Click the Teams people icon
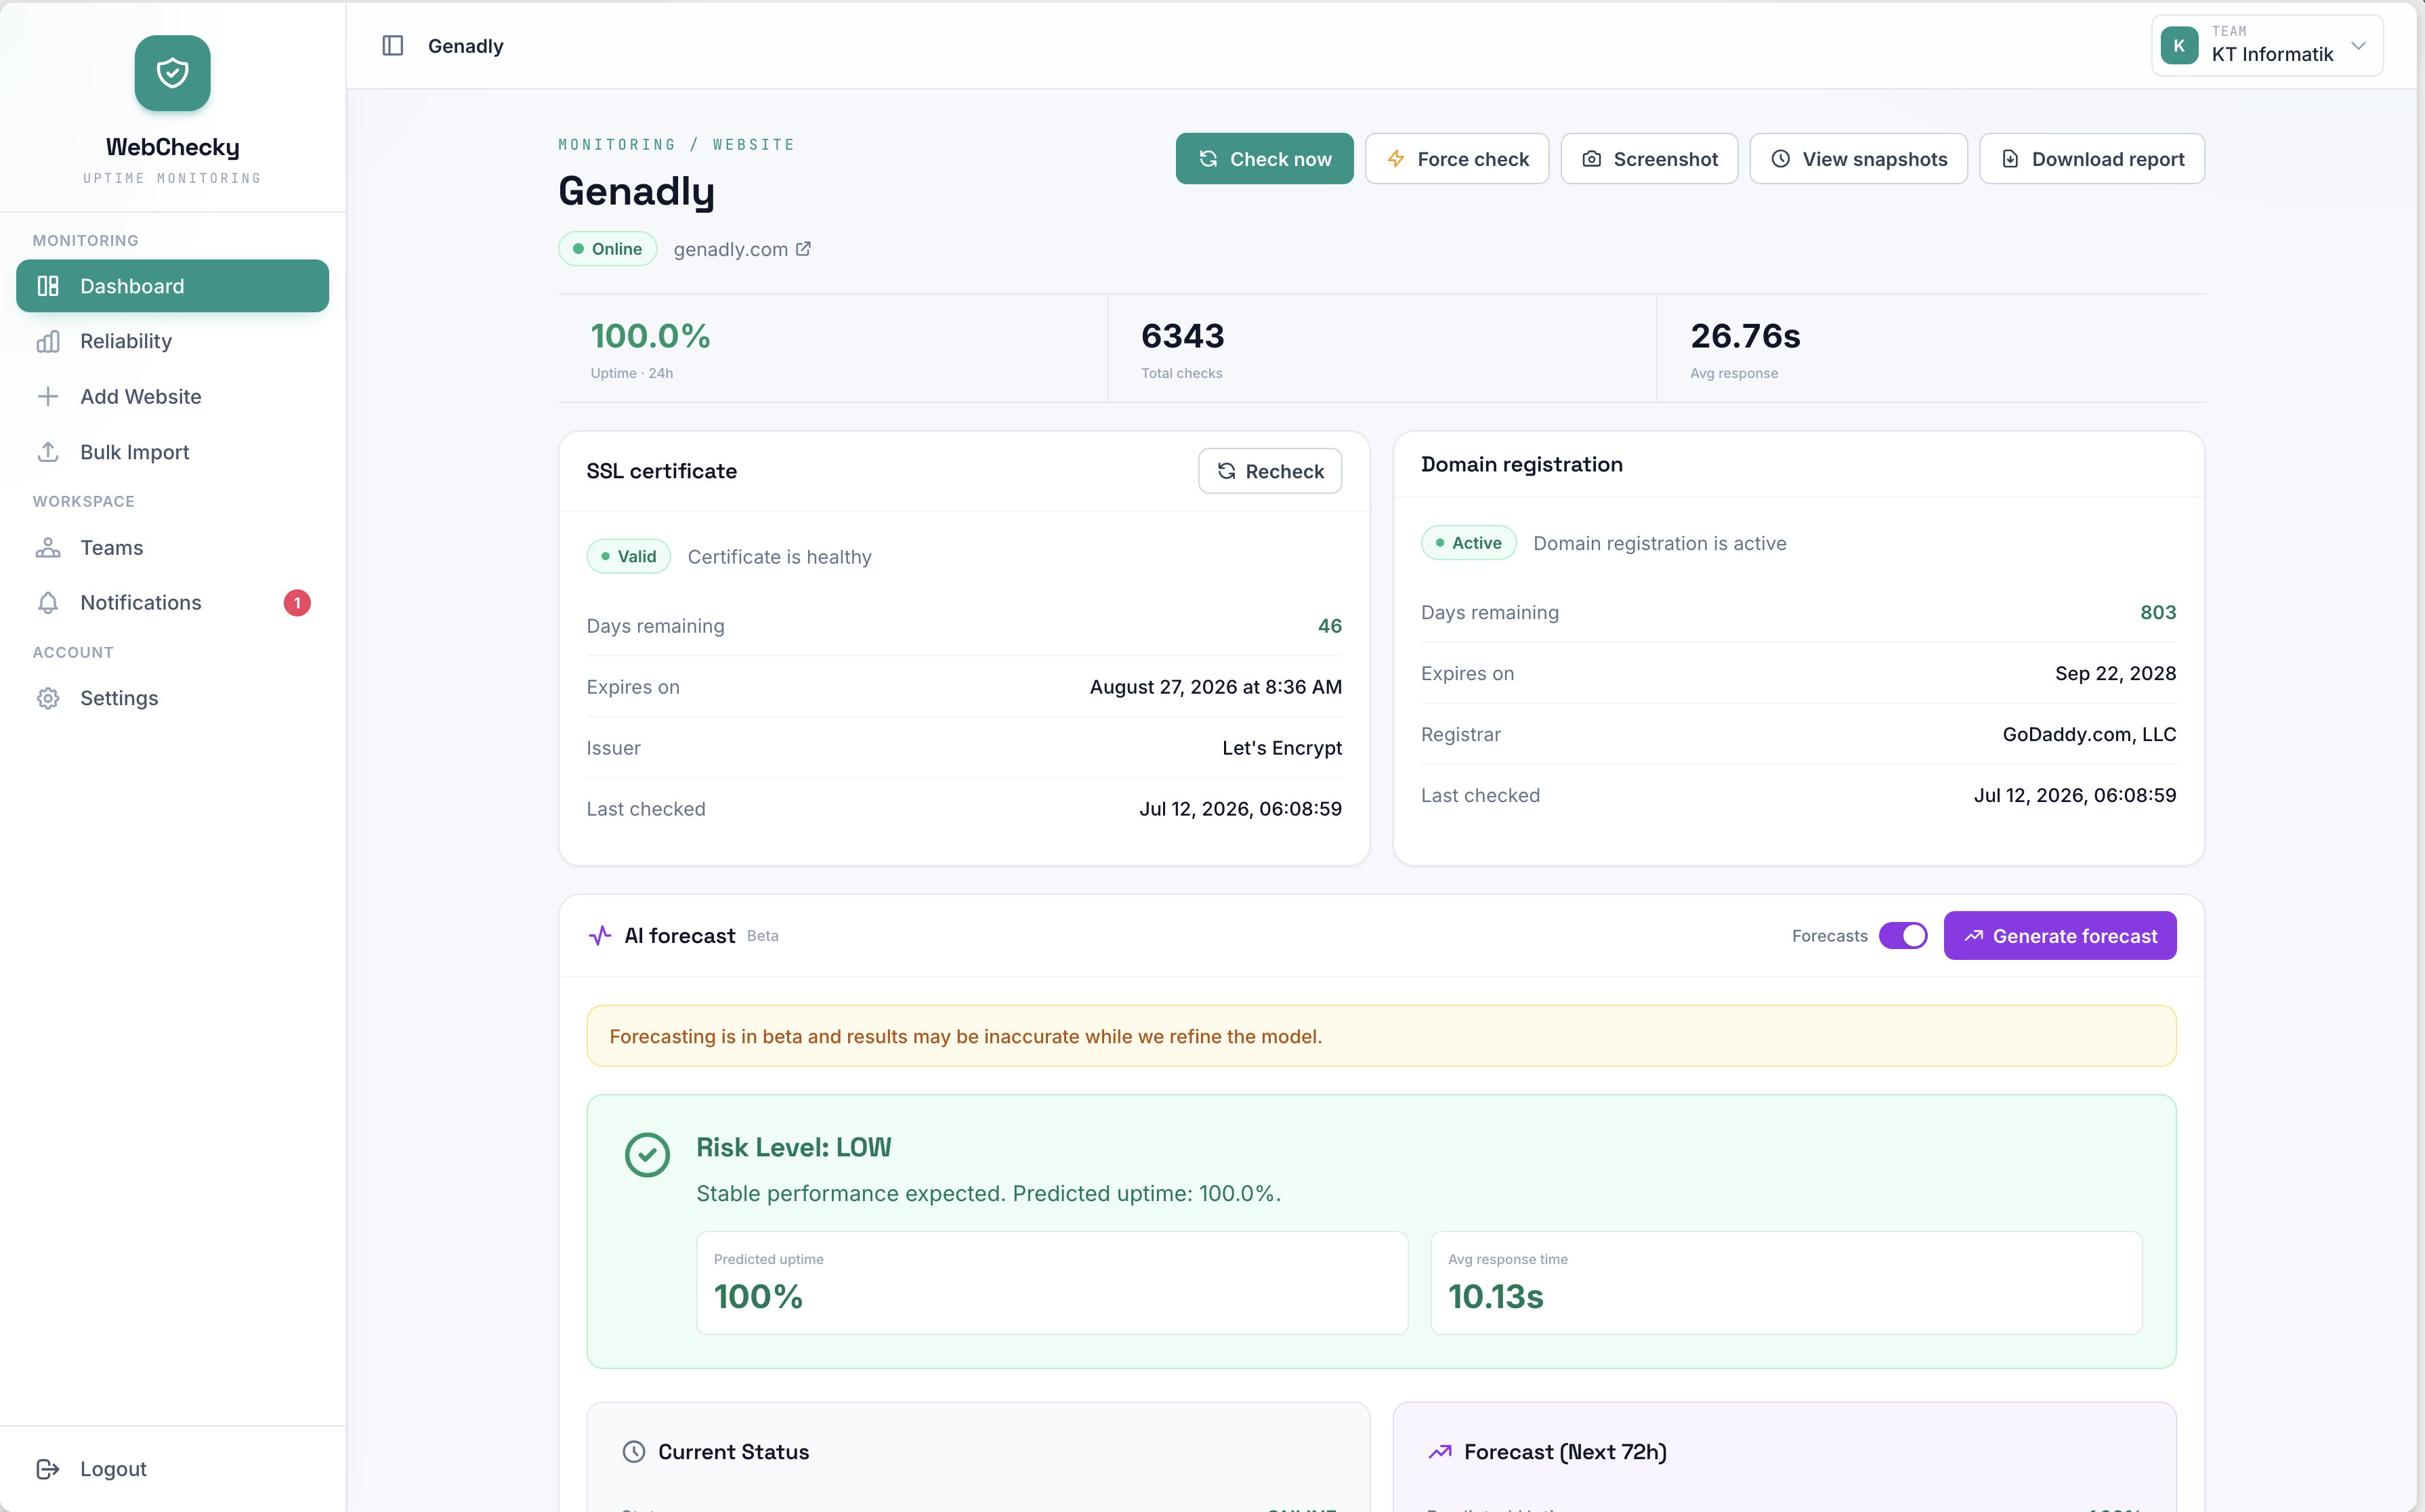 point(48,548)
